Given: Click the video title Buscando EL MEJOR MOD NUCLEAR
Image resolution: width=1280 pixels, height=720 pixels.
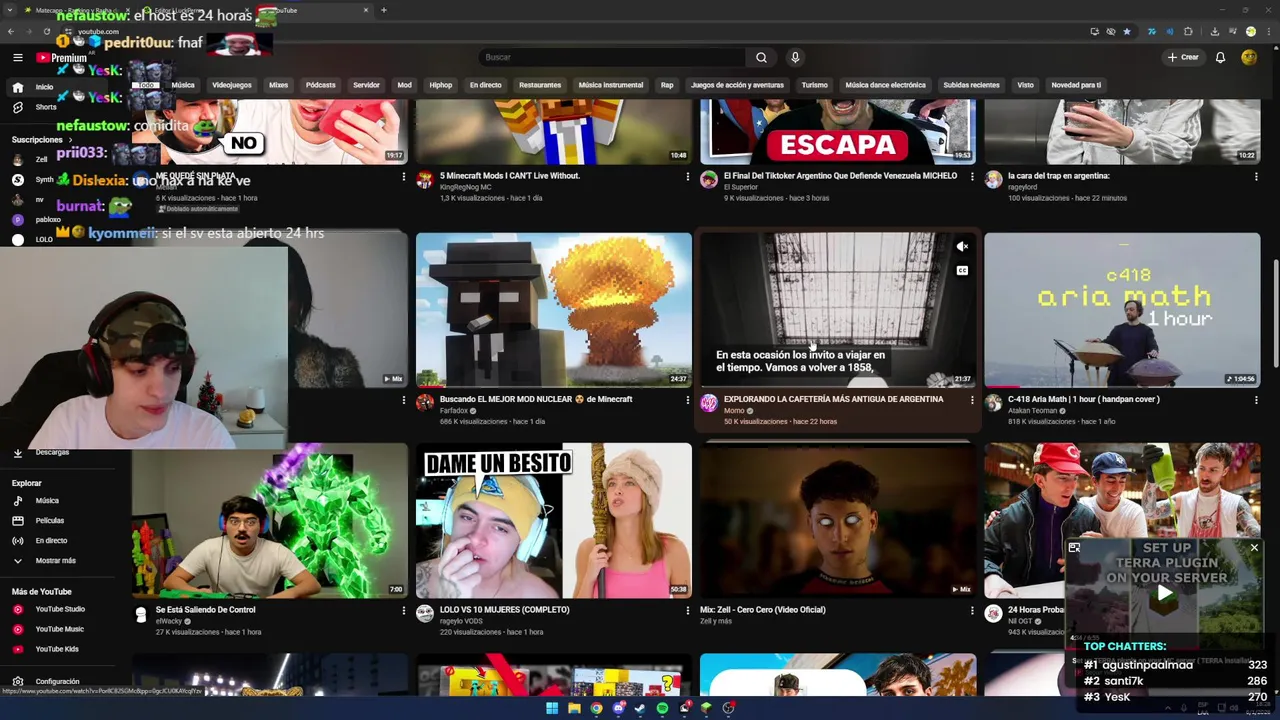Looking at the screenshot, I should click(536, 399).
